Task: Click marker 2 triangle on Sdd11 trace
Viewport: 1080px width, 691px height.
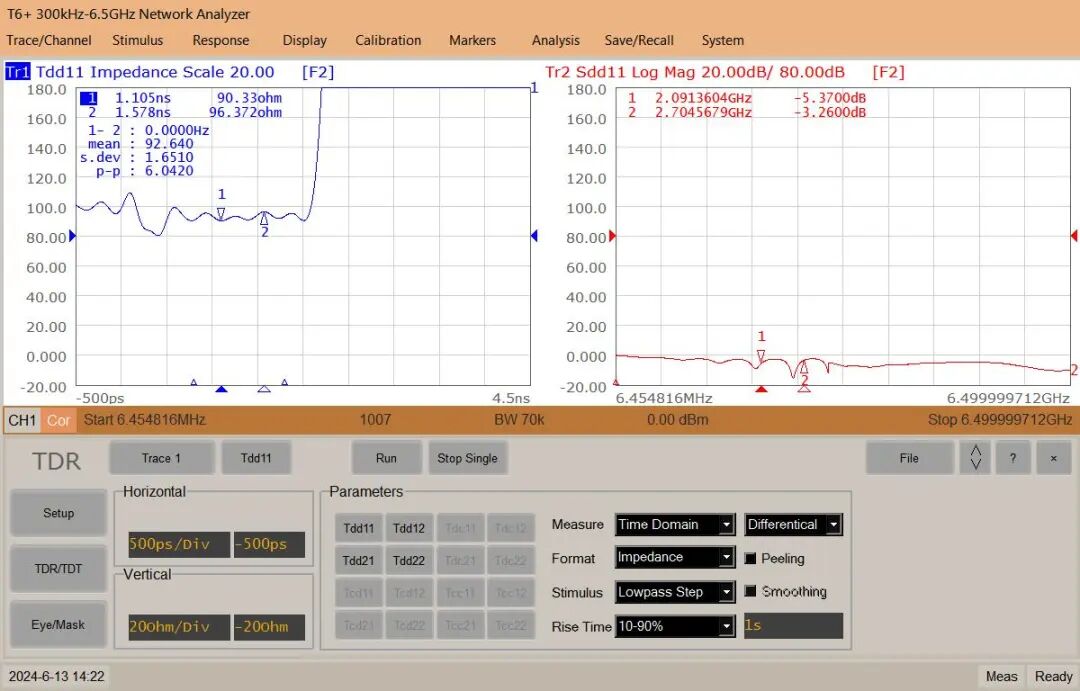Action: [x=804, y=368]
